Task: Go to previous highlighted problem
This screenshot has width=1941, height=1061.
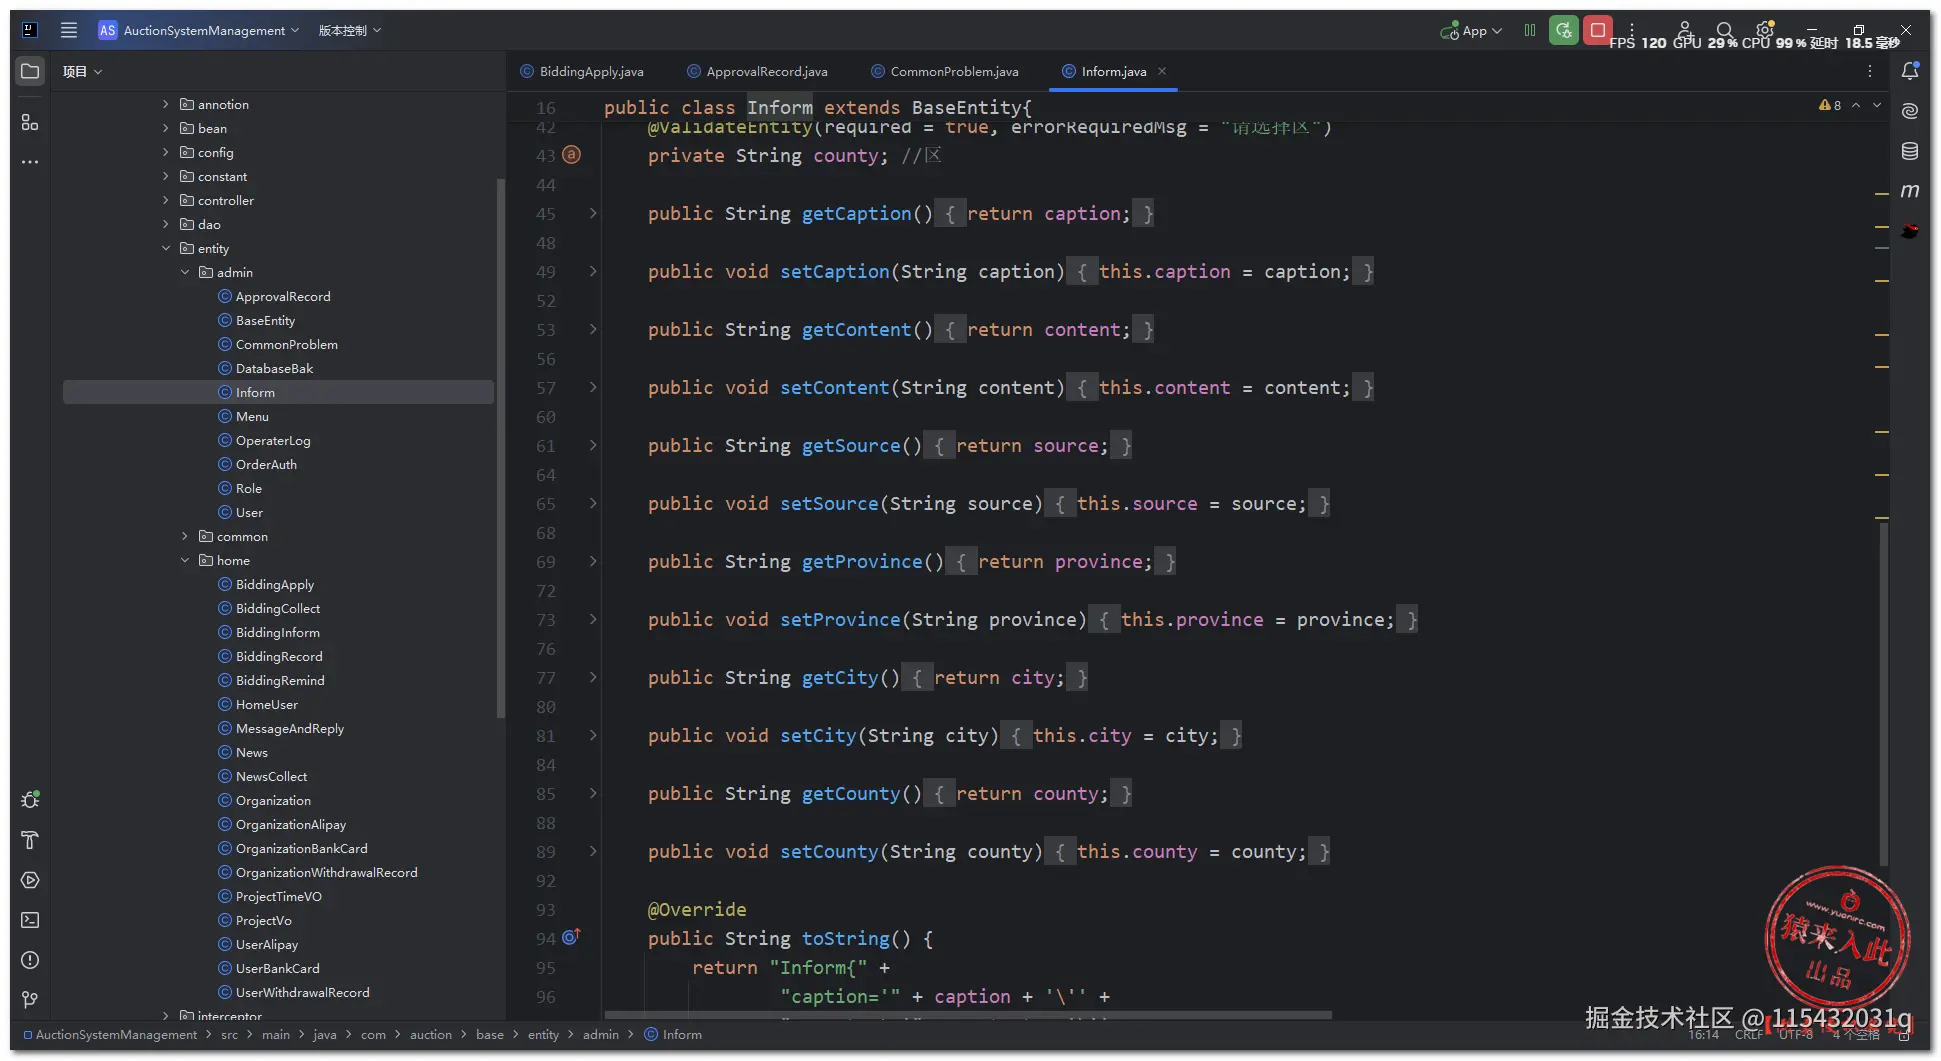Action: [1856, 105]
